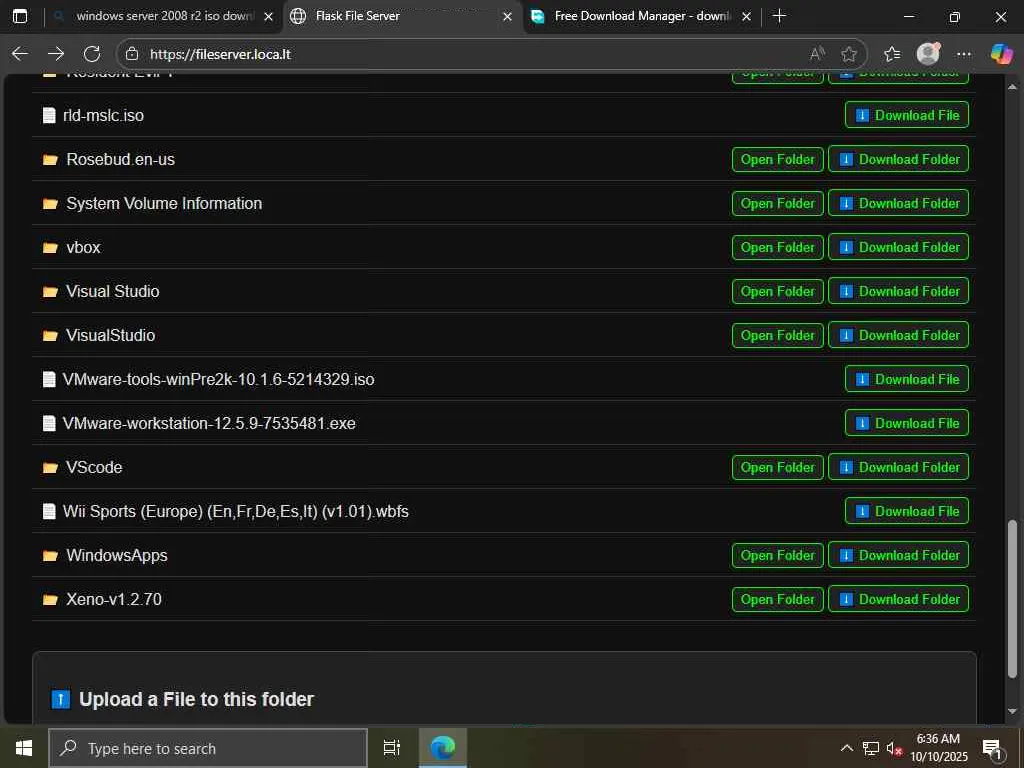Click the VScode folder icon
Image resolution: width=1024 pixels, height=768 pixels.
pos(50,468)
